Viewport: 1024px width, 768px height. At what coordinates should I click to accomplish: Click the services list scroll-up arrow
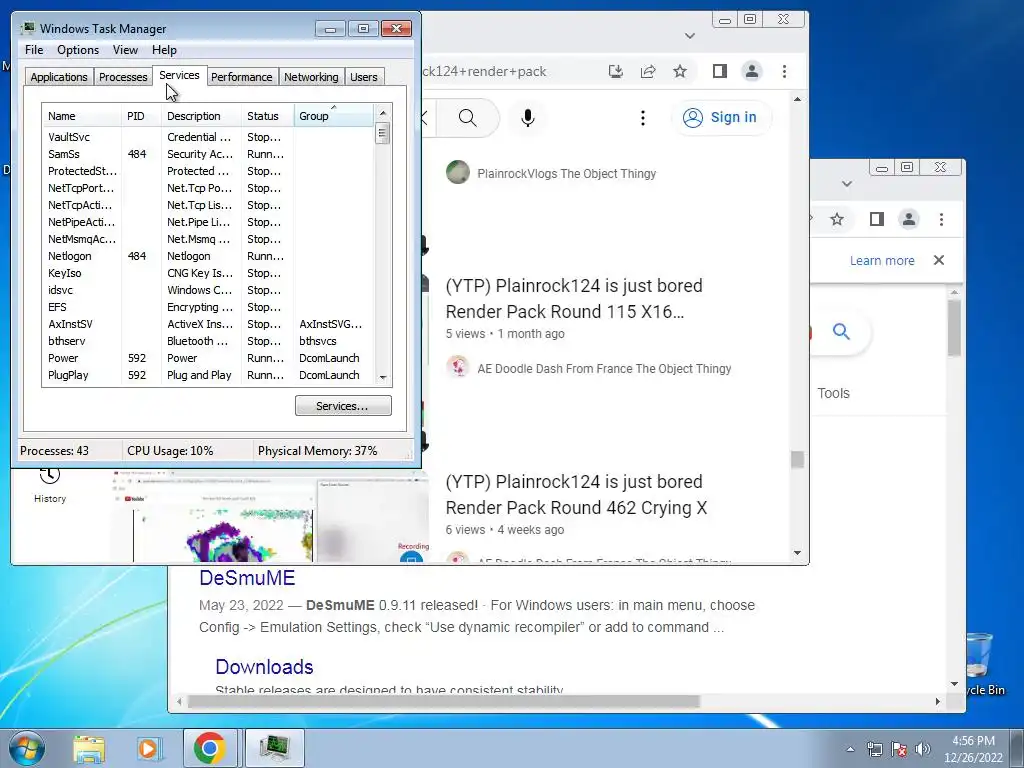point(383,112)
